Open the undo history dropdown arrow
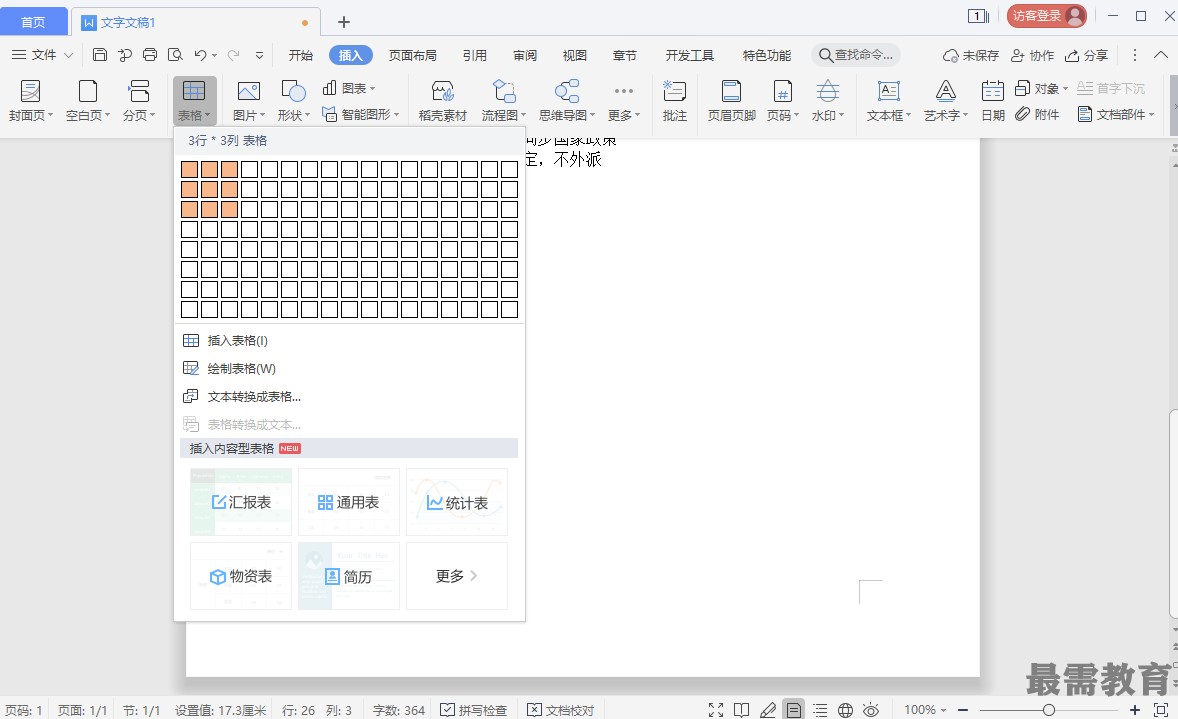 (x=214, y=56)
